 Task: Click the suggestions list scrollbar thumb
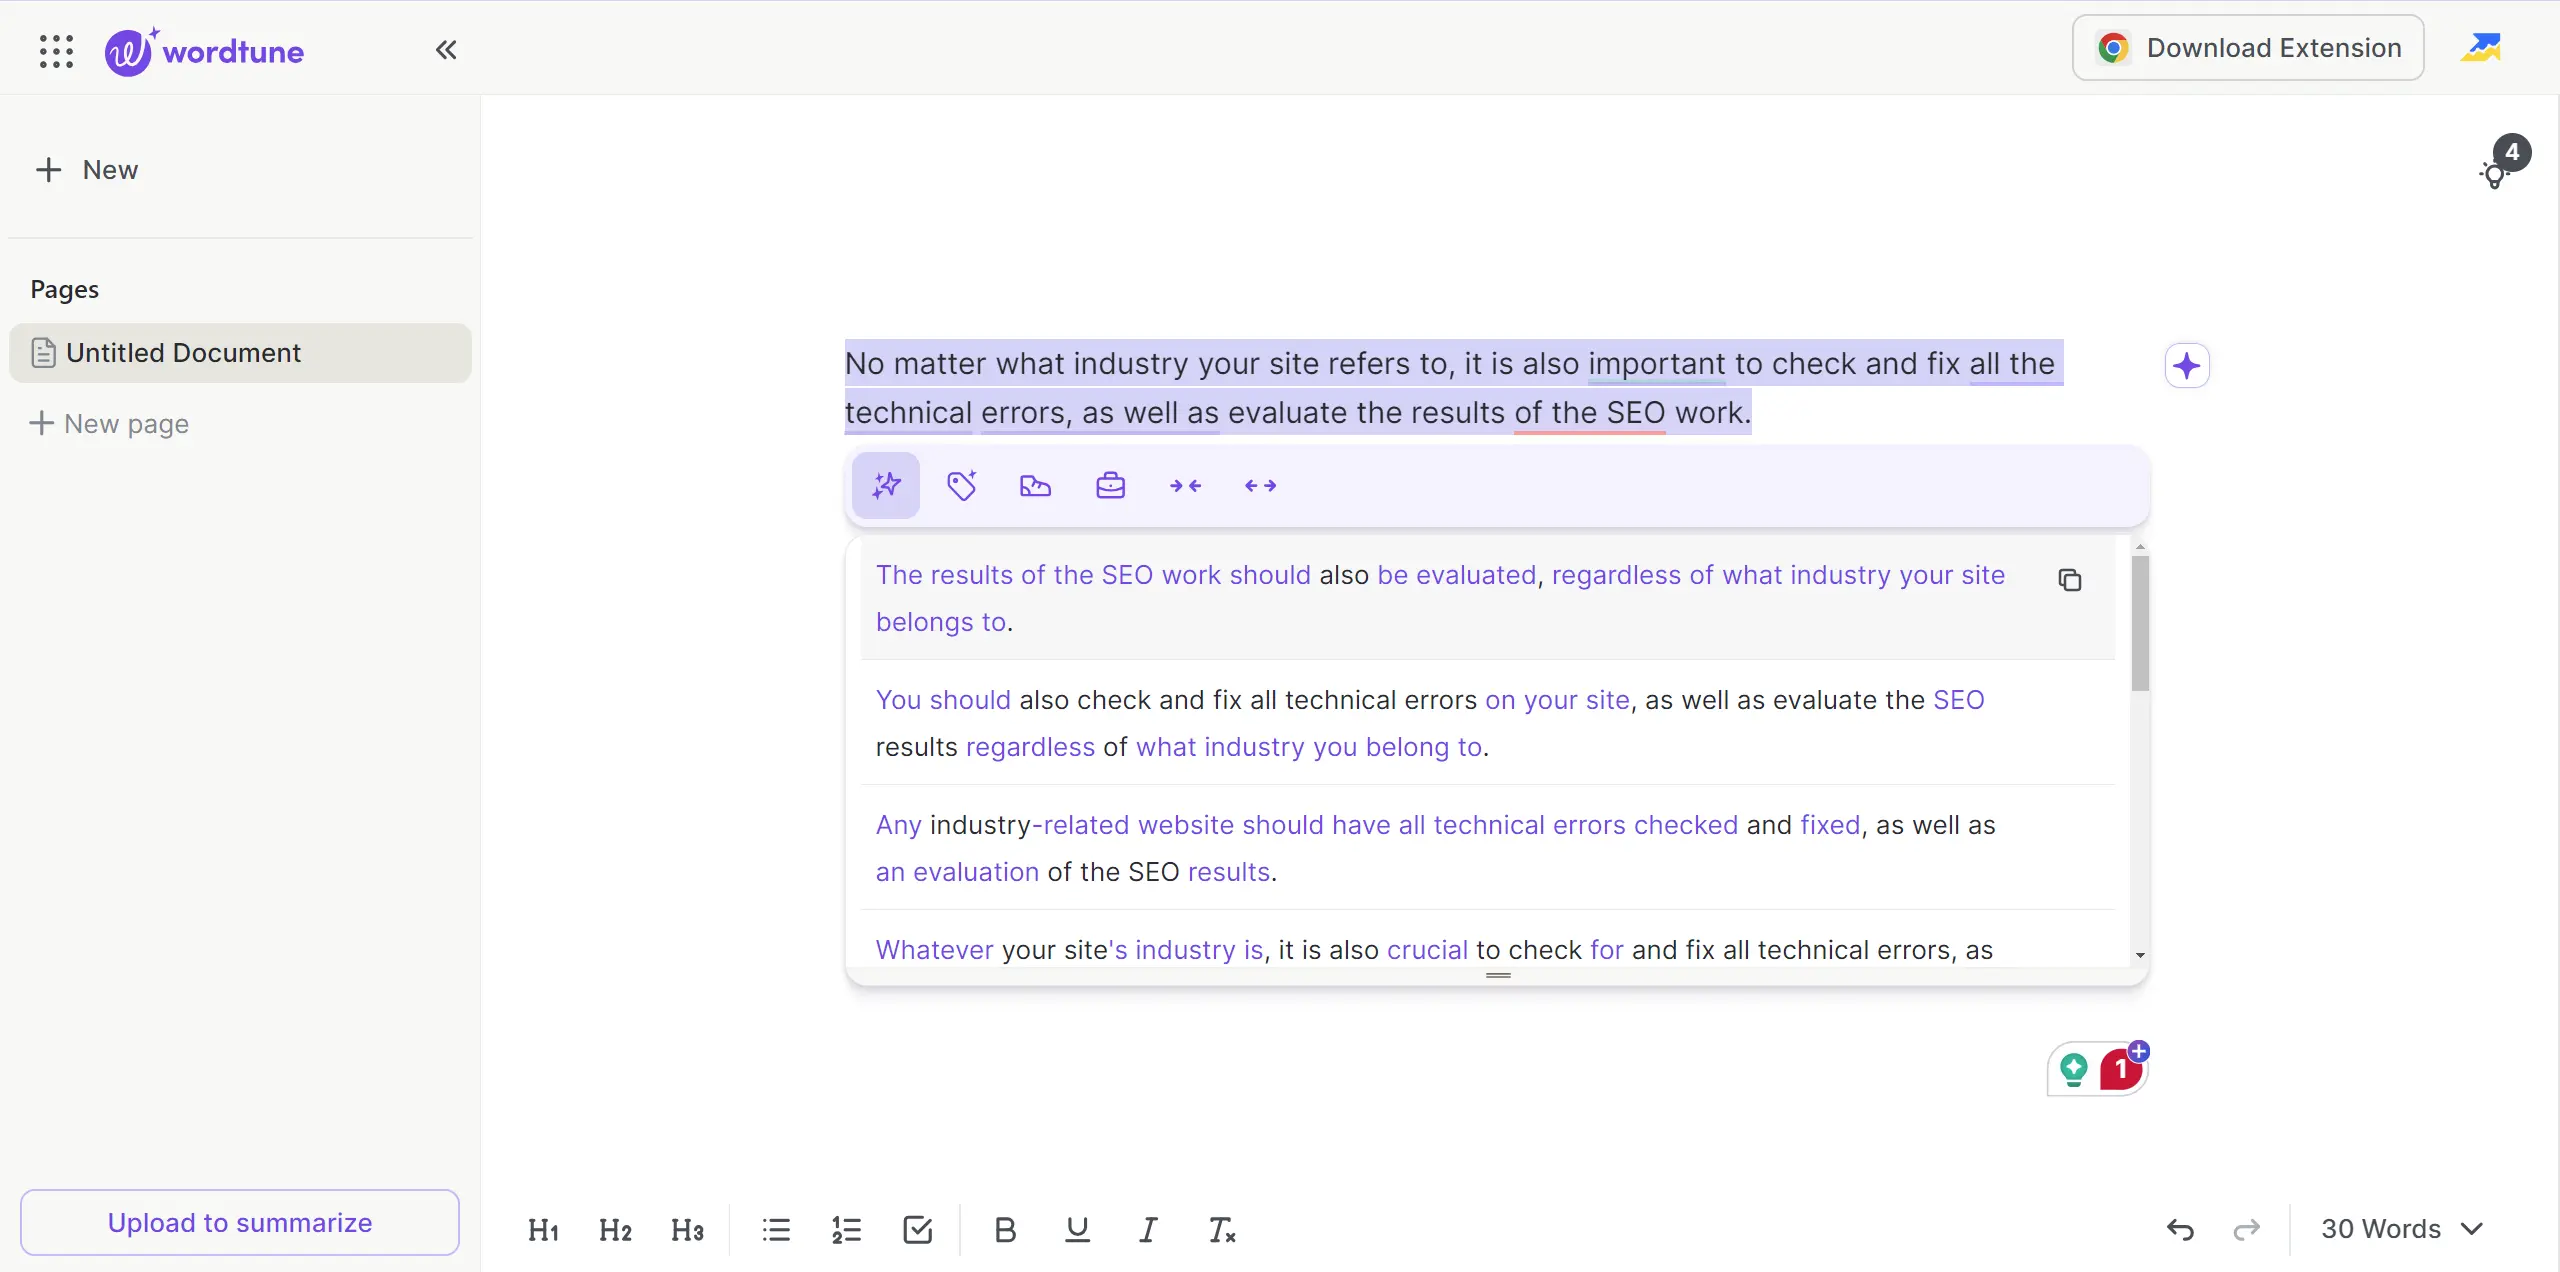pos(2140,623)
